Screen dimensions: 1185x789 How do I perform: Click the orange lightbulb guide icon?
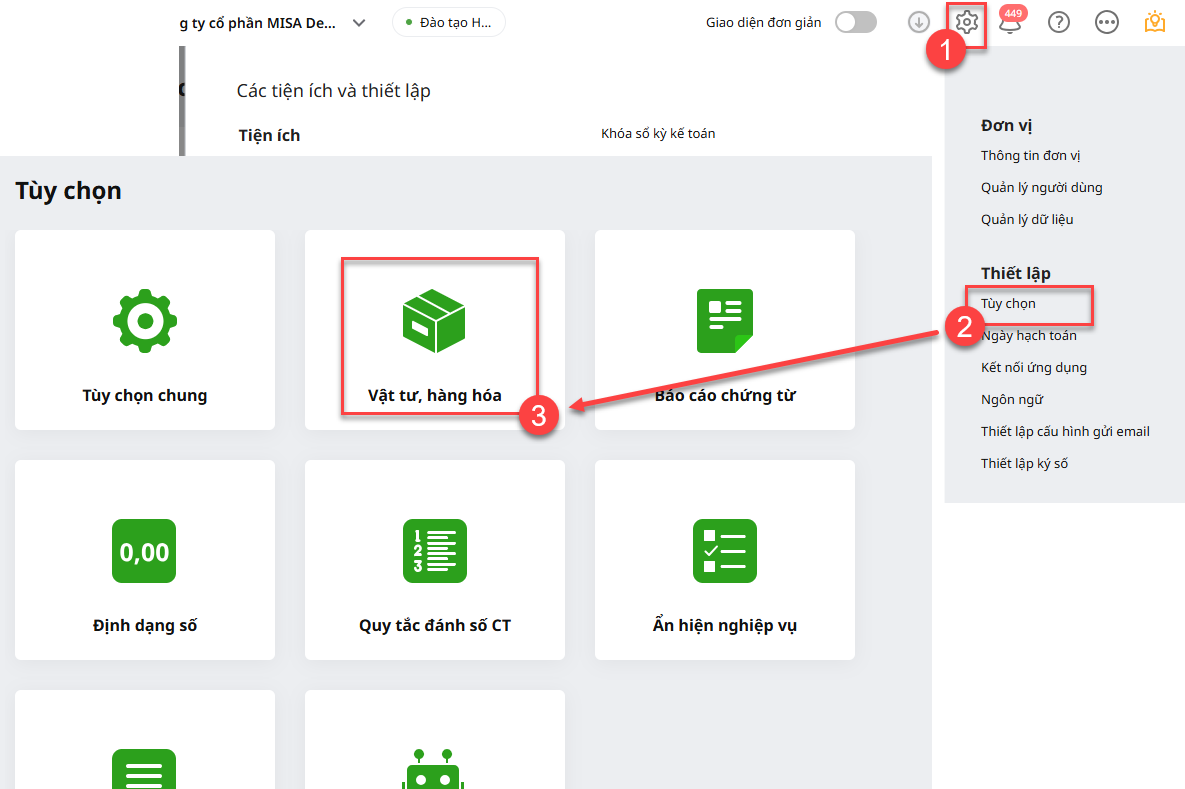click(x=1155, y=22)
